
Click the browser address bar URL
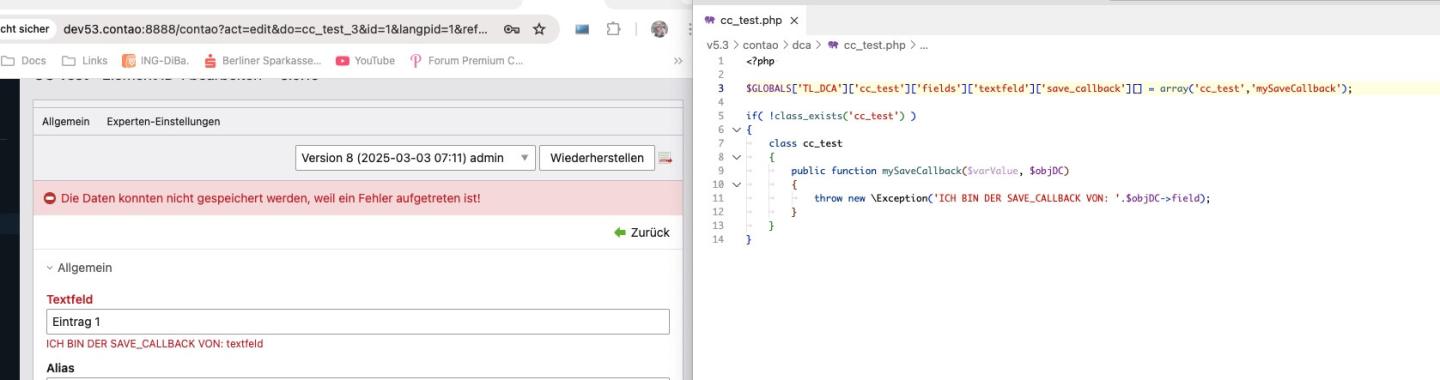tap(275, 29)
